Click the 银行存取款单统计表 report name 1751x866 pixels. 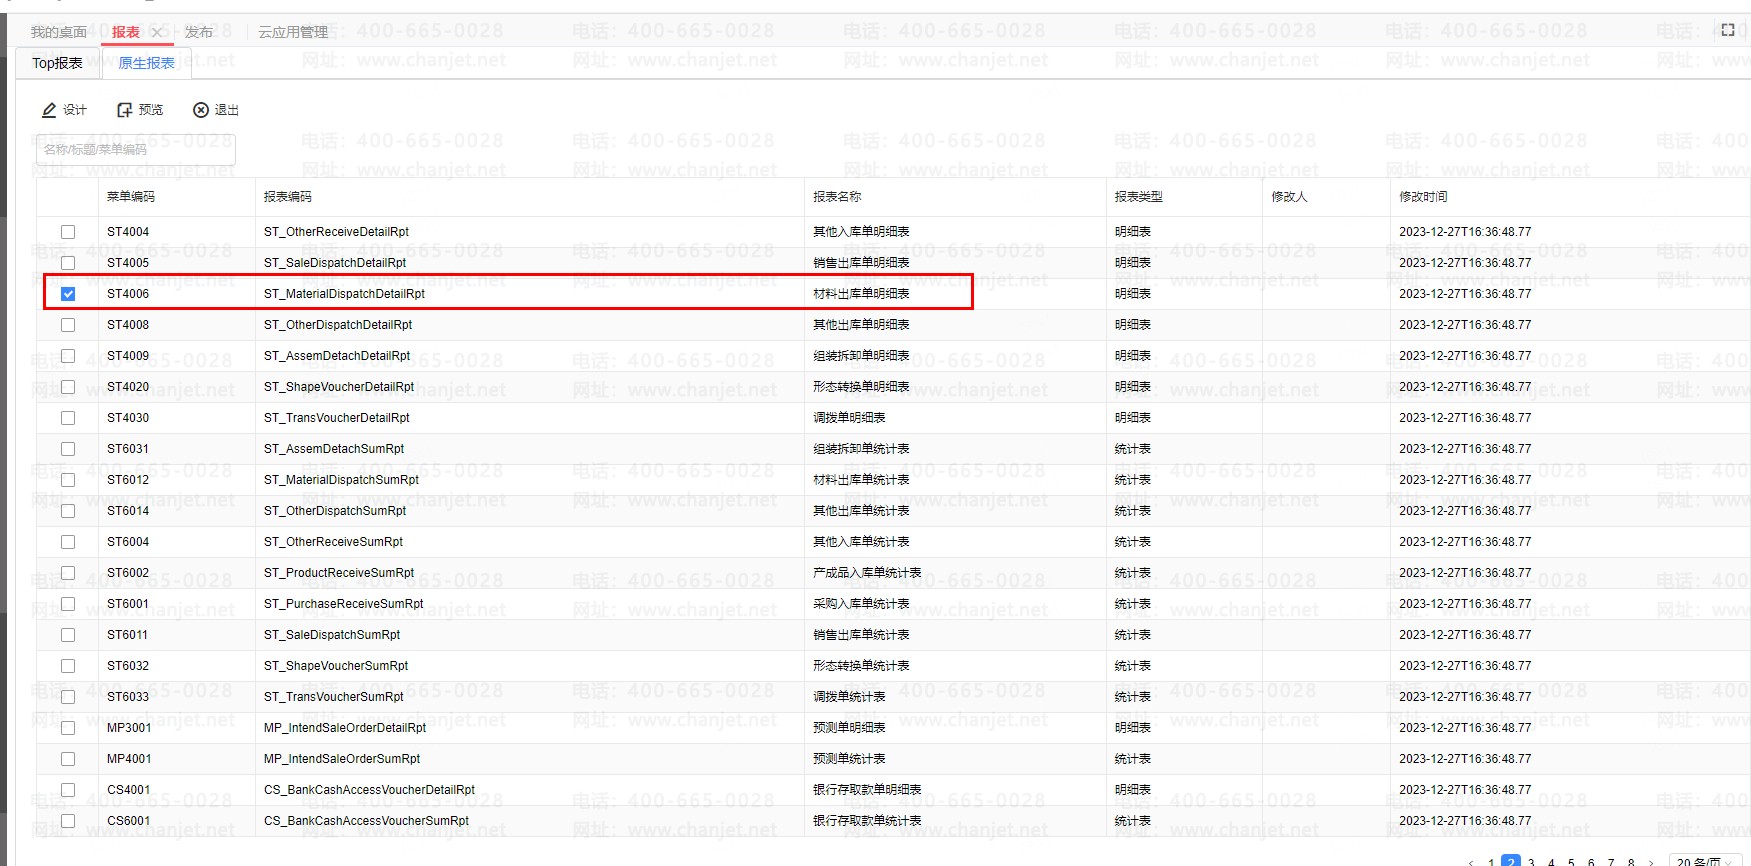point(867,821)
